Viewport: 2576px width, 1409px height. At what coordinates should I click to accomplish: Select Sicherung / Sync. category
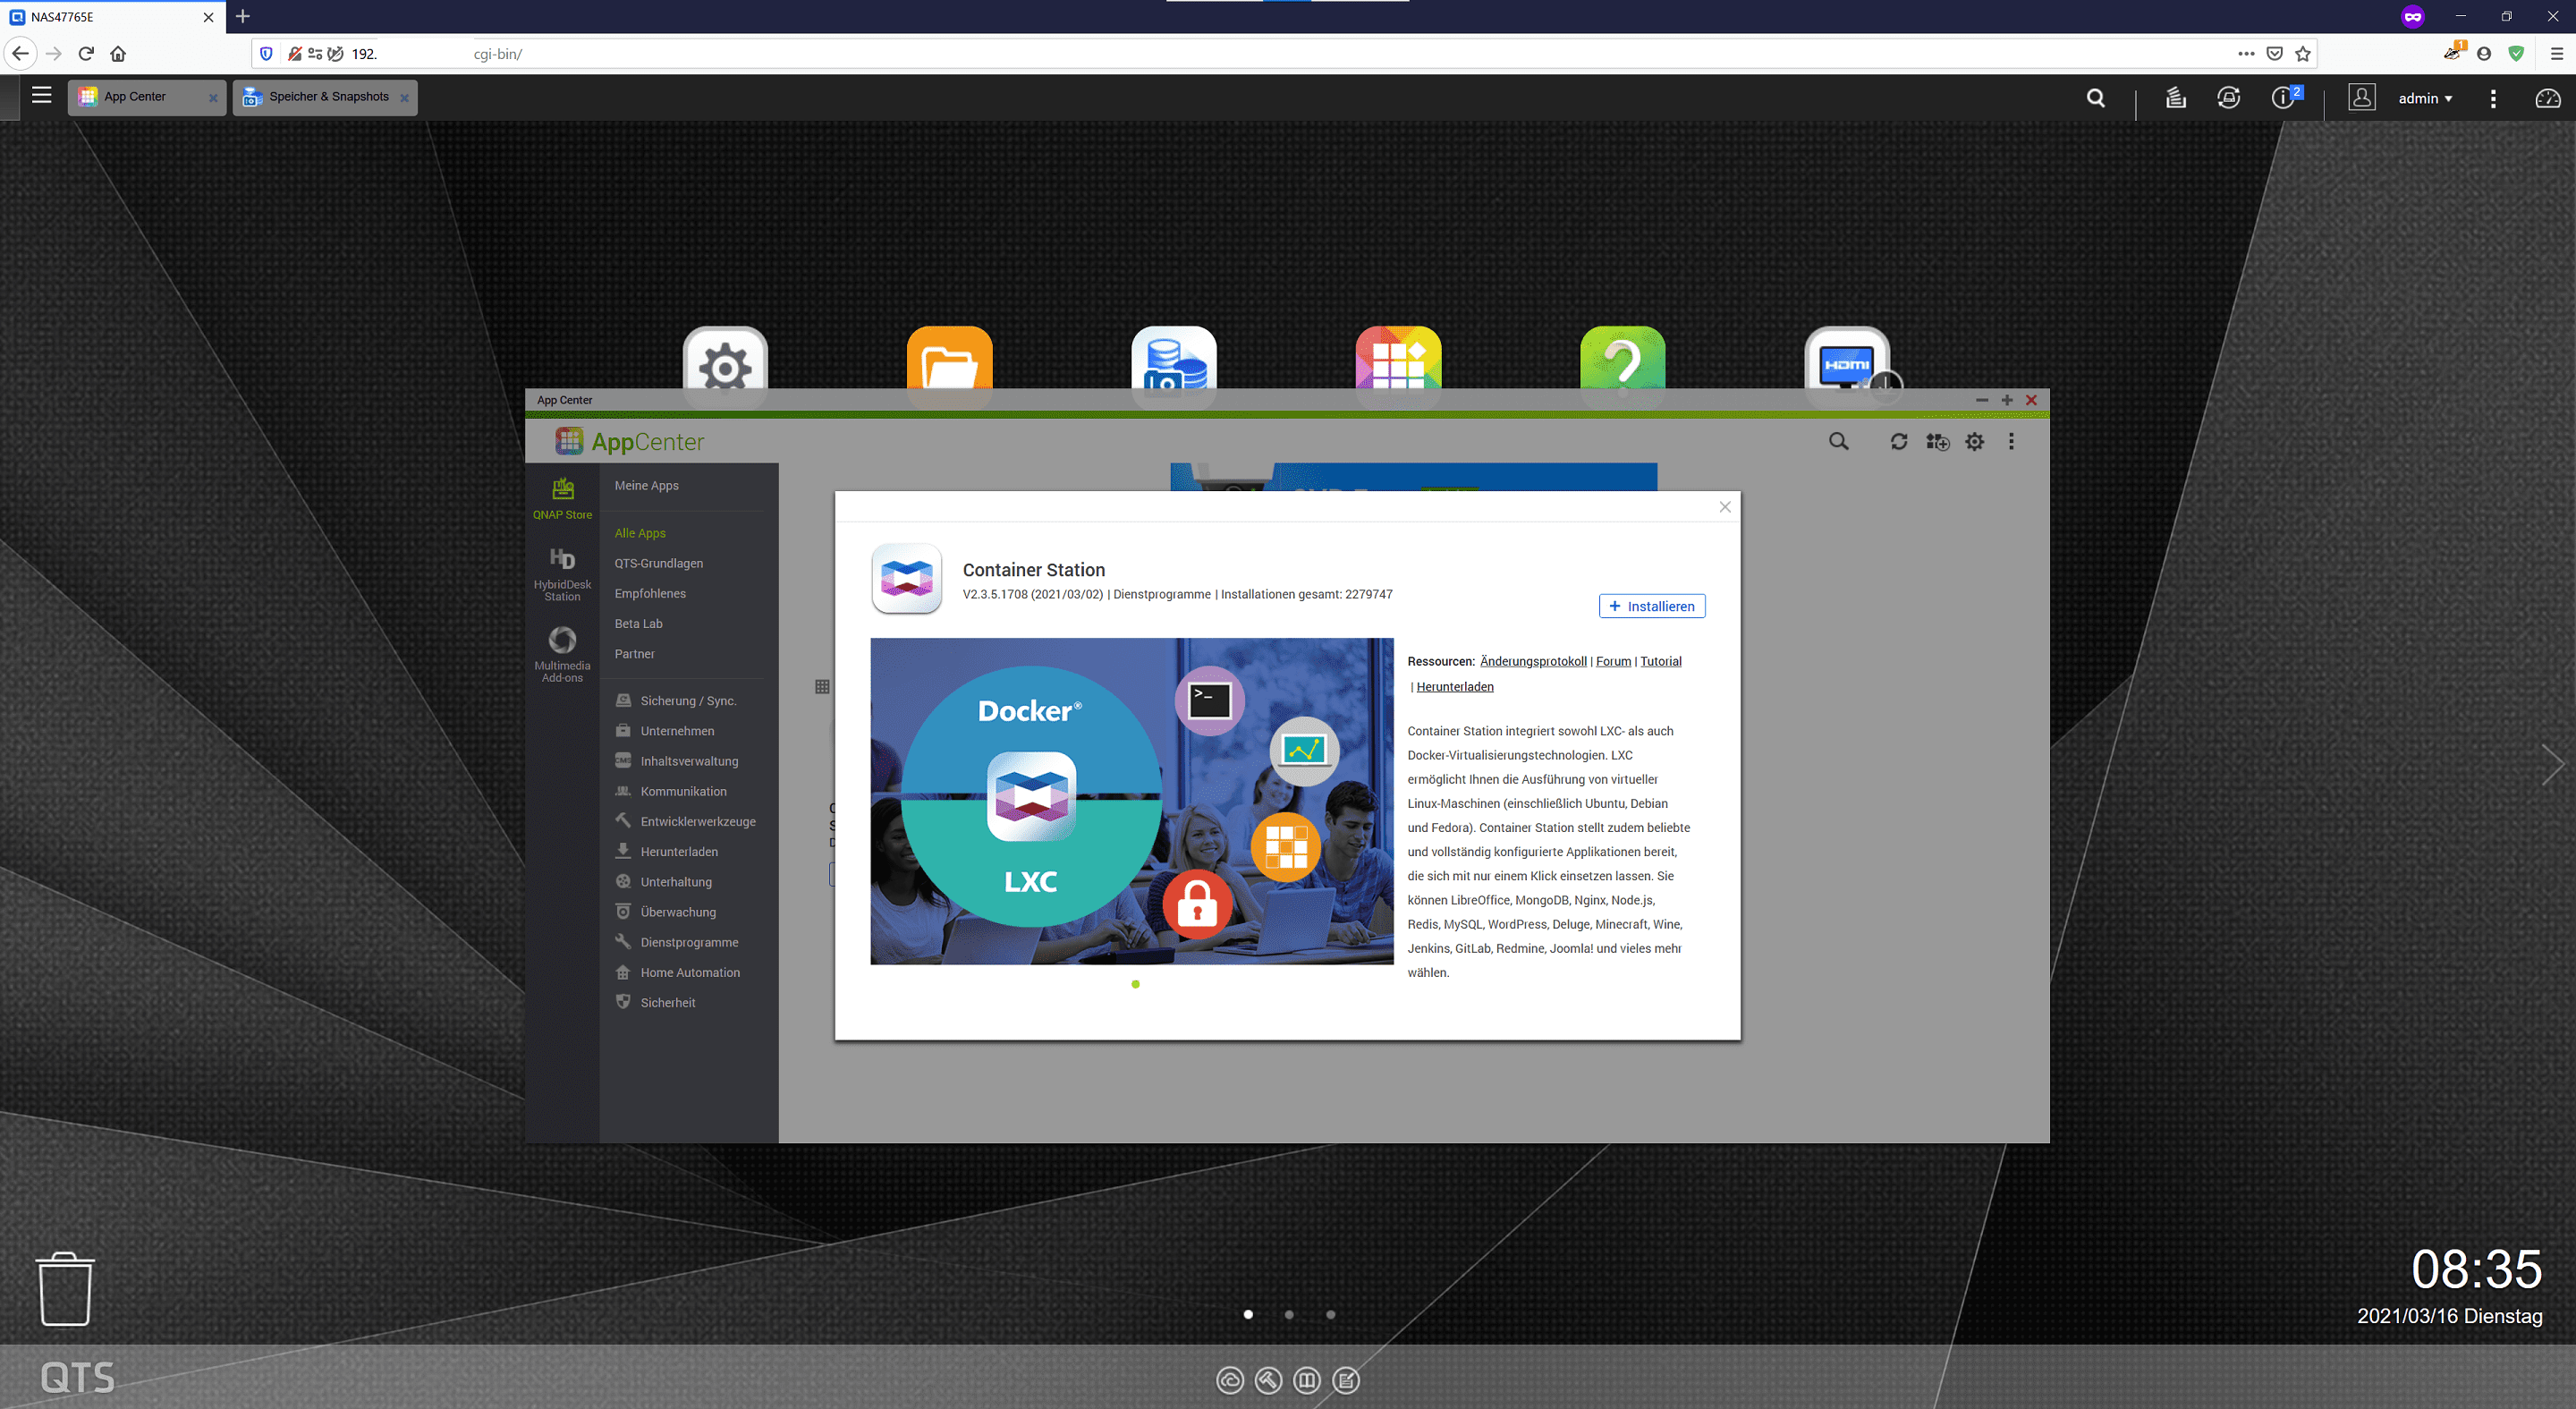coord(688,701)
